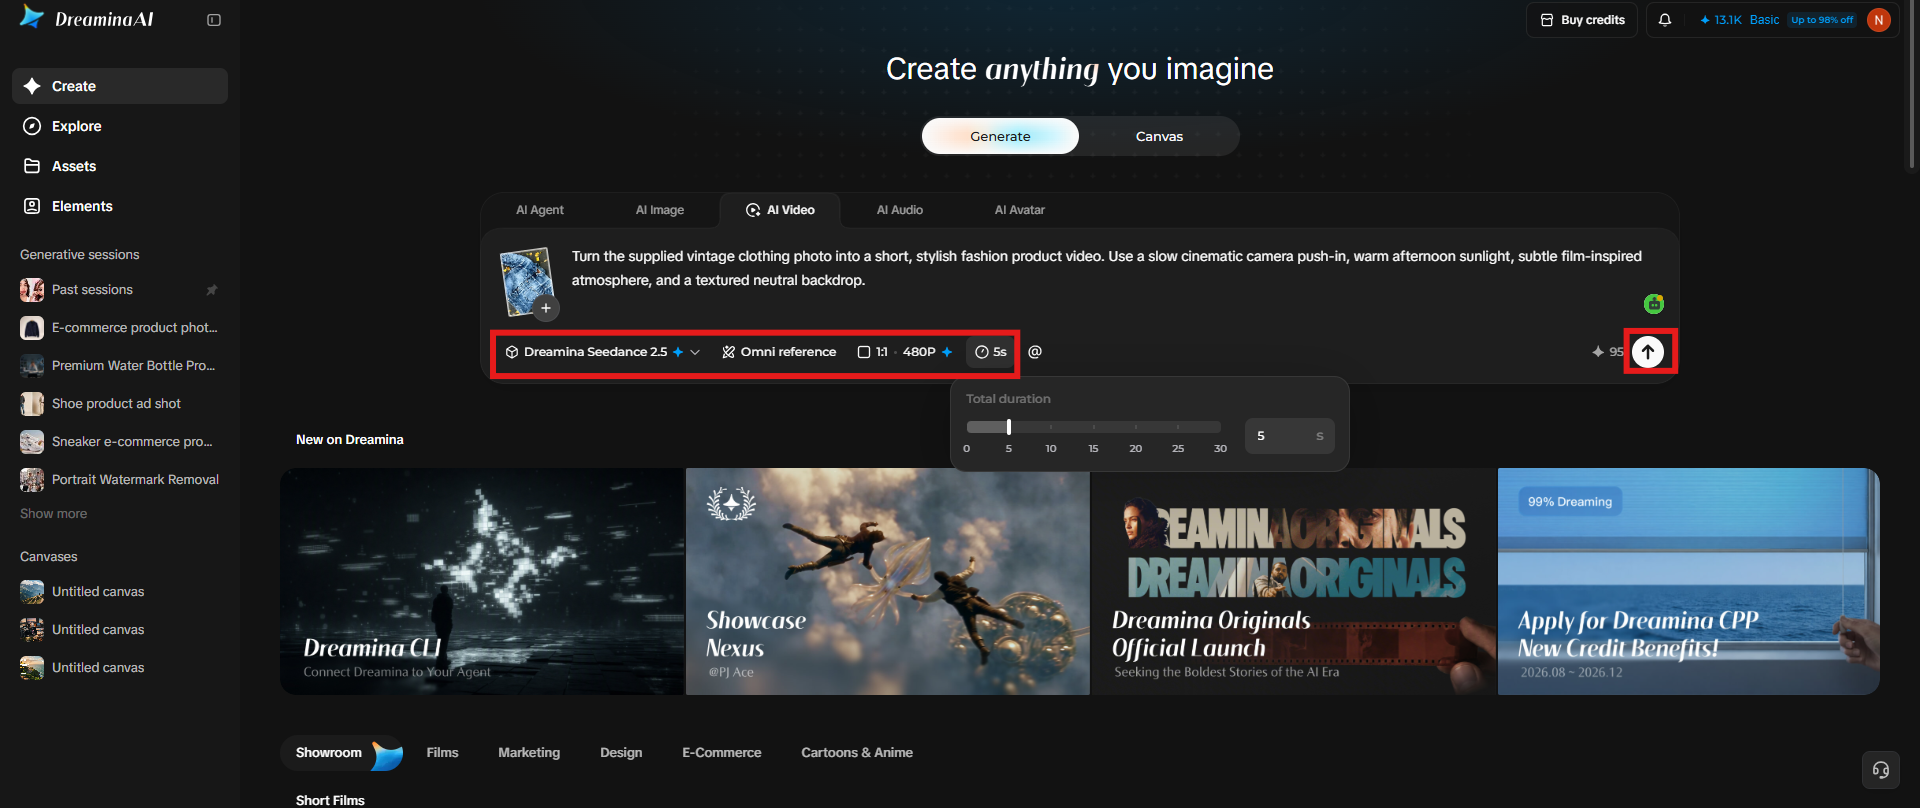Open the Dreamina Seedance 2.5 model dropdown
The image size is (1920, 808).
click(602, 352)
